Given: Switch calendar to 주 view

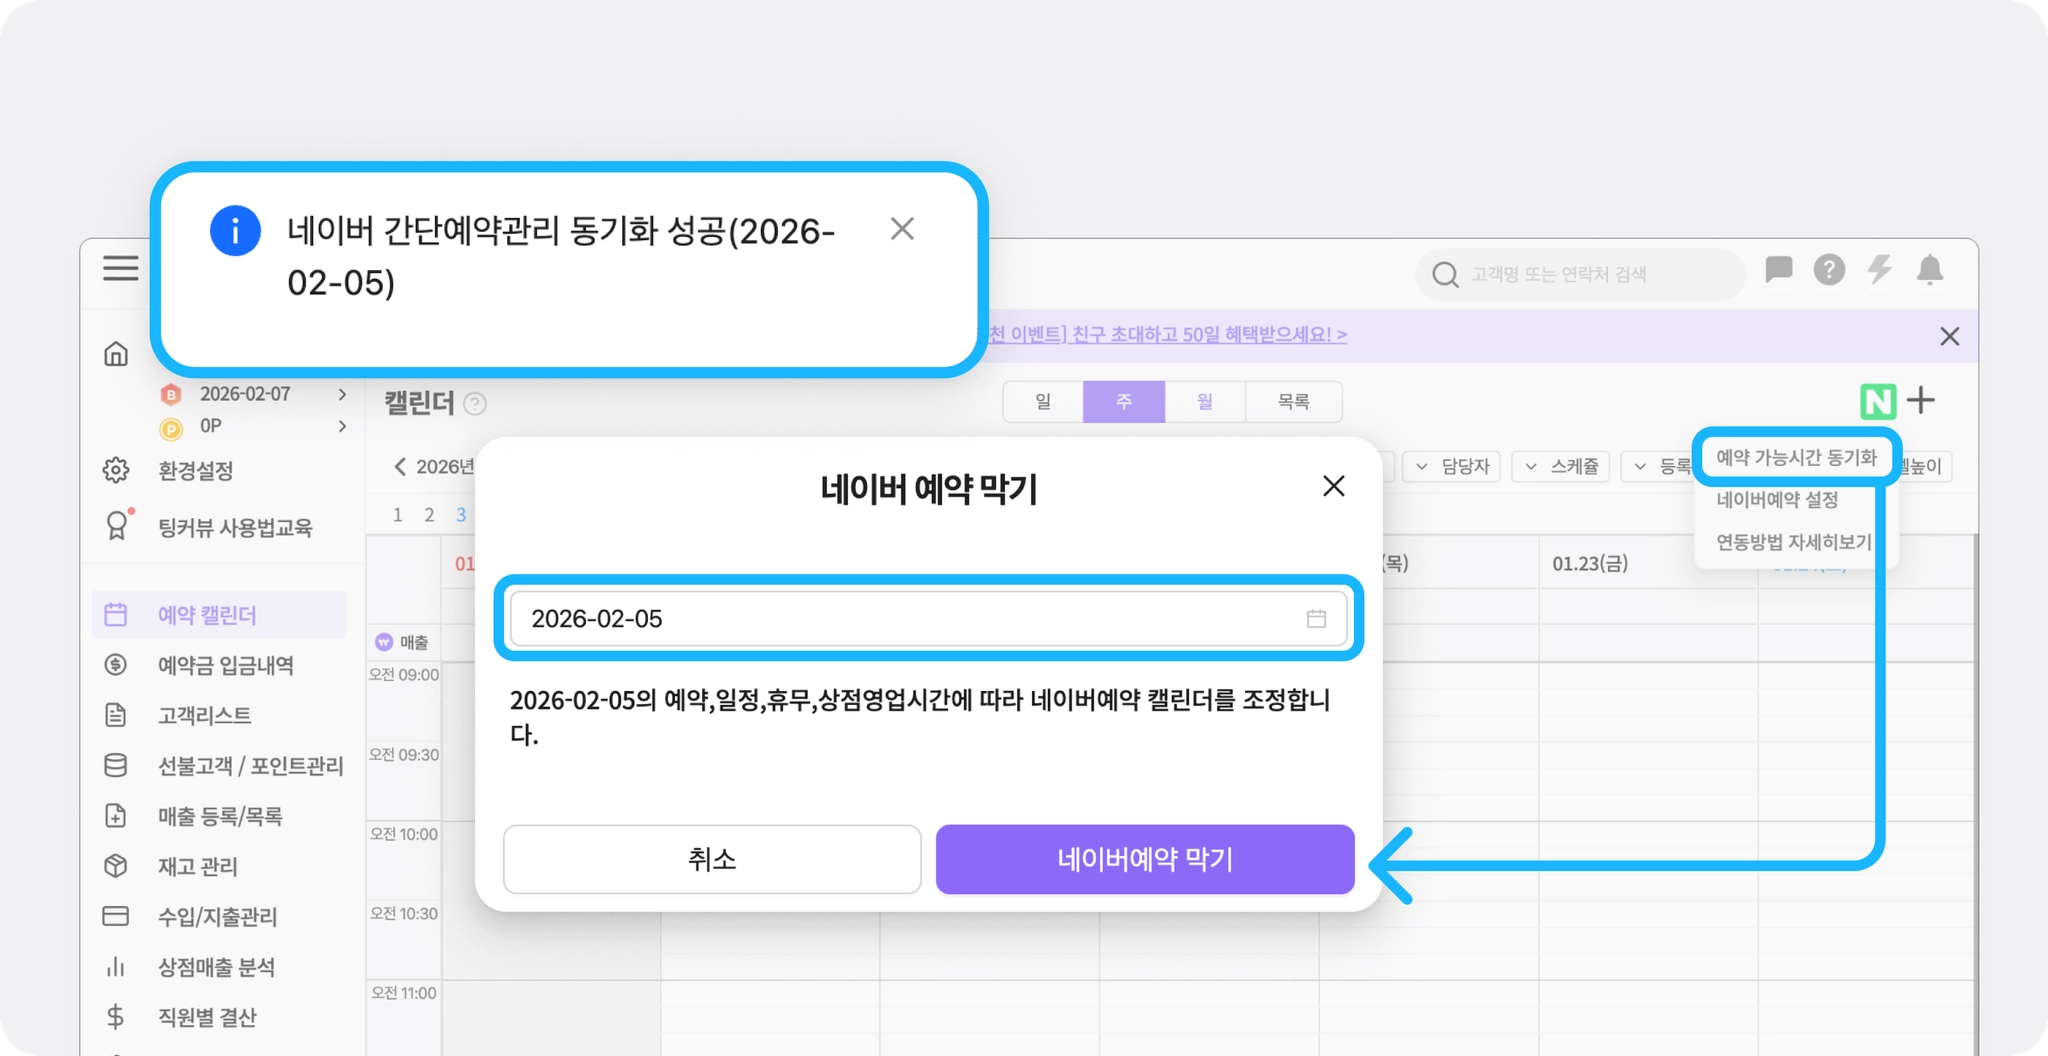Looking at the screenshot, I should click(x=1124, y=402).
